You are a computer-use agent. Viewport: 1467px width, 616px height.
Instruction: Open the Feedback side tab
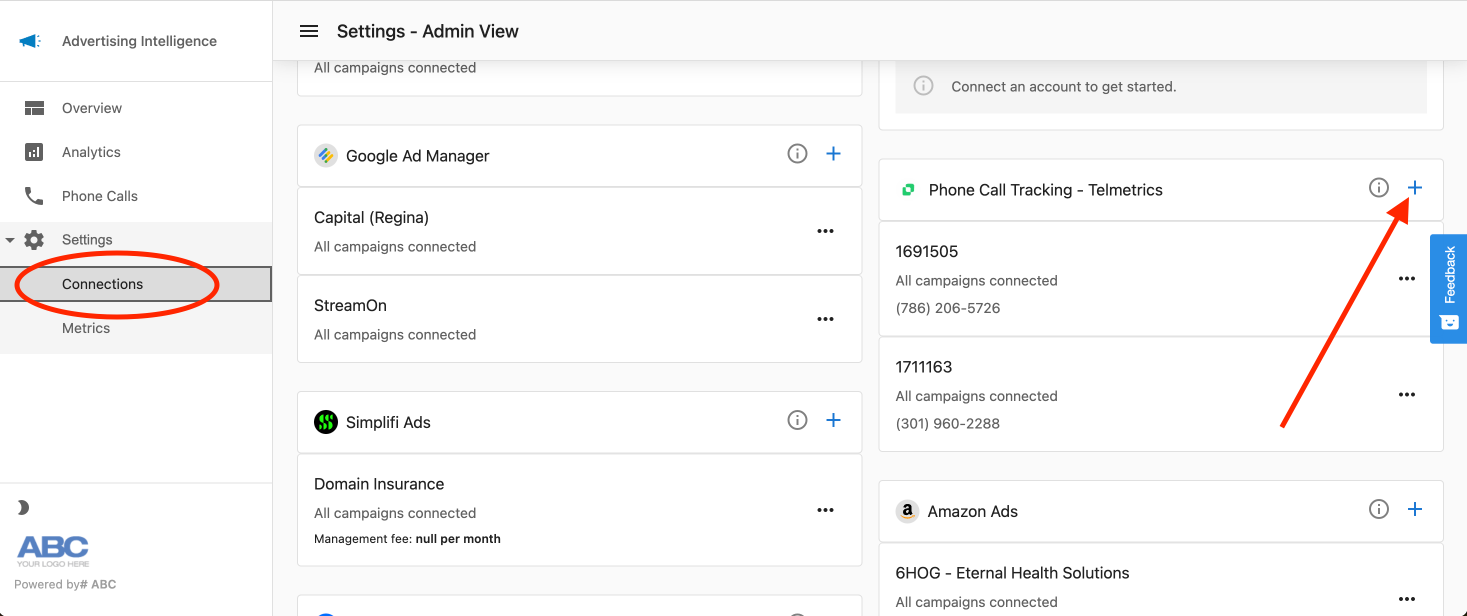1449,289
